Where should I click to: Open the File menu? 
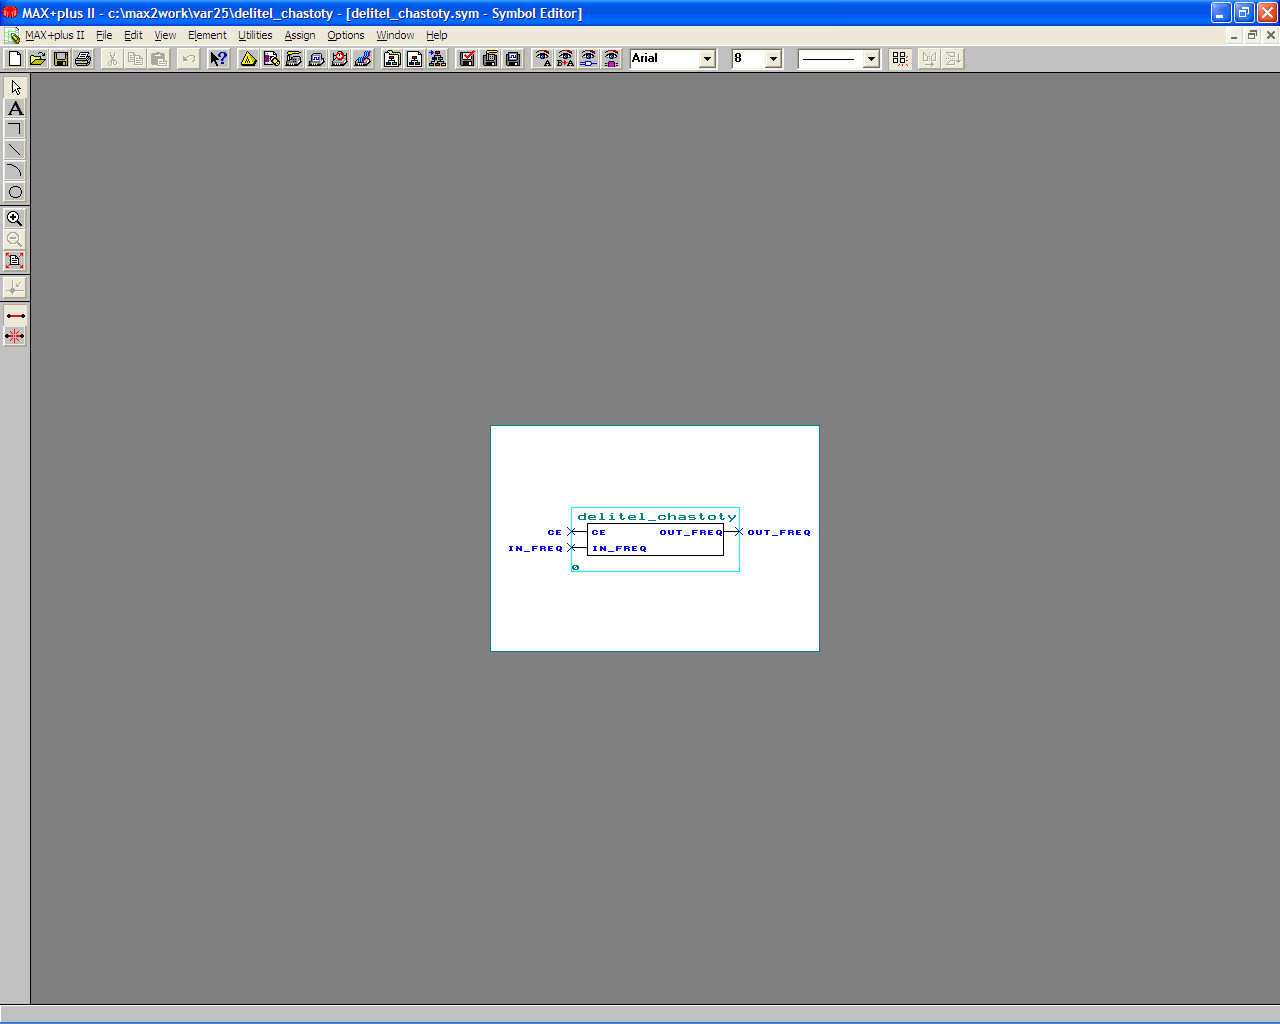[x=104, y=35]
